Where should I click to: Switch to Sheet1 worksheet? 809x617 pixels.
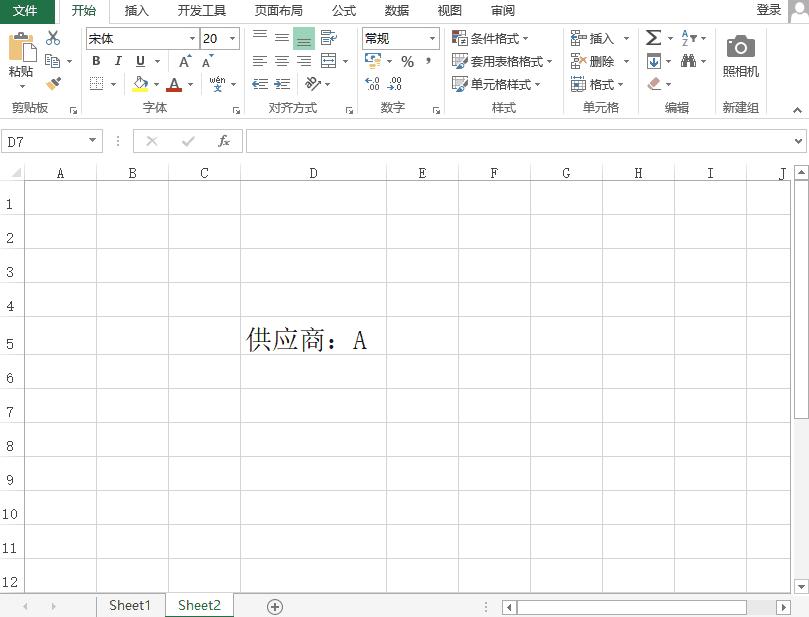[130, 604]
